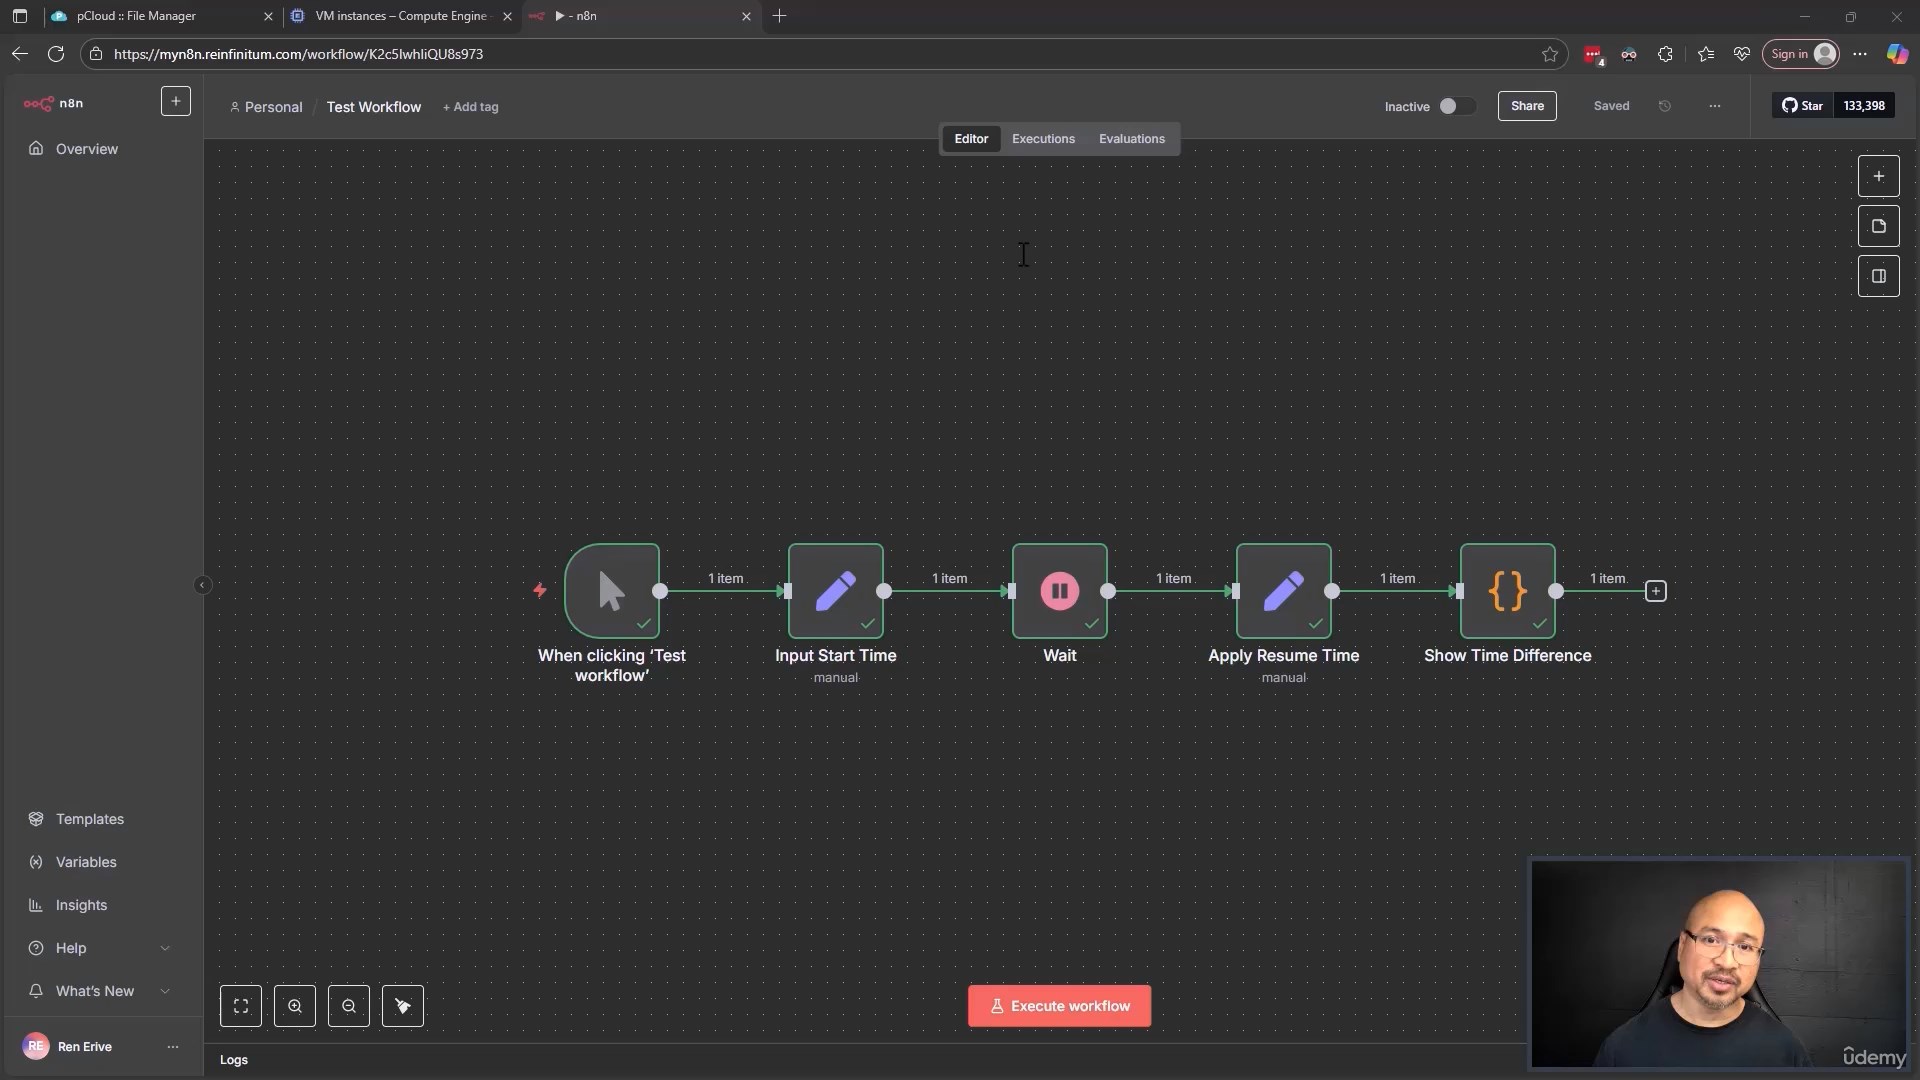
Task: Add sticky note from canvas sidebar
Action: 1878,226
